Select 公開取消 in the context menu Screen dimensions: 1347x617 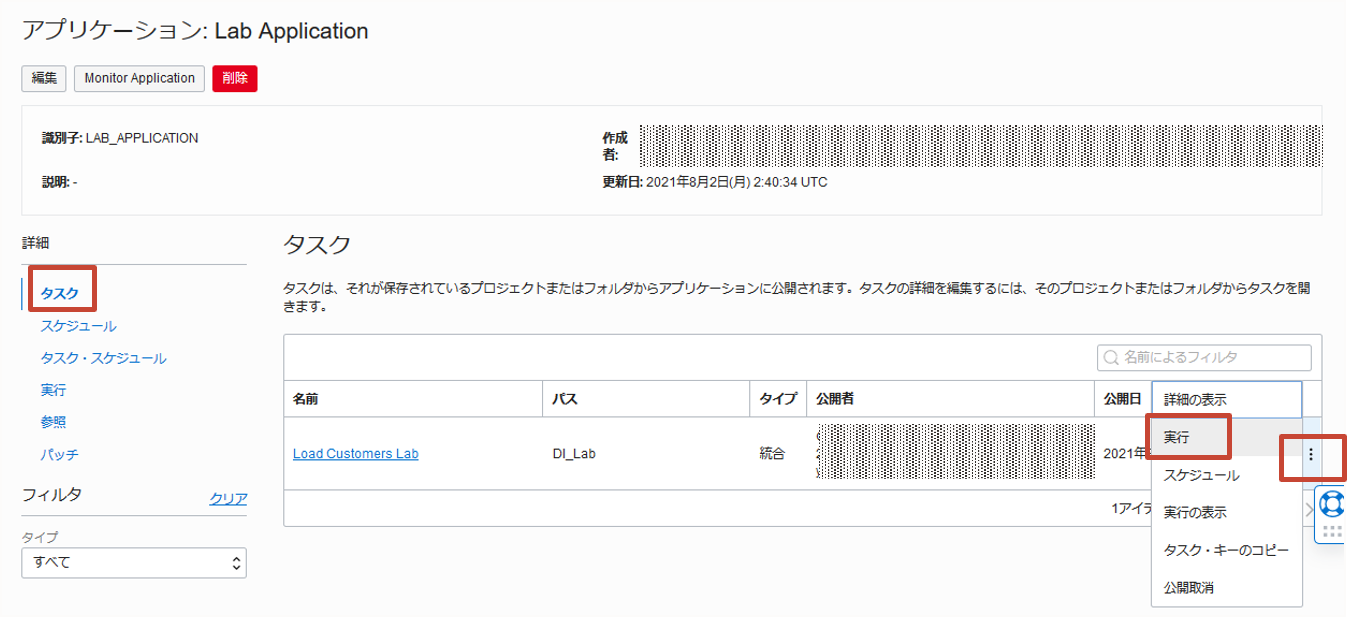coord(1189,587)
